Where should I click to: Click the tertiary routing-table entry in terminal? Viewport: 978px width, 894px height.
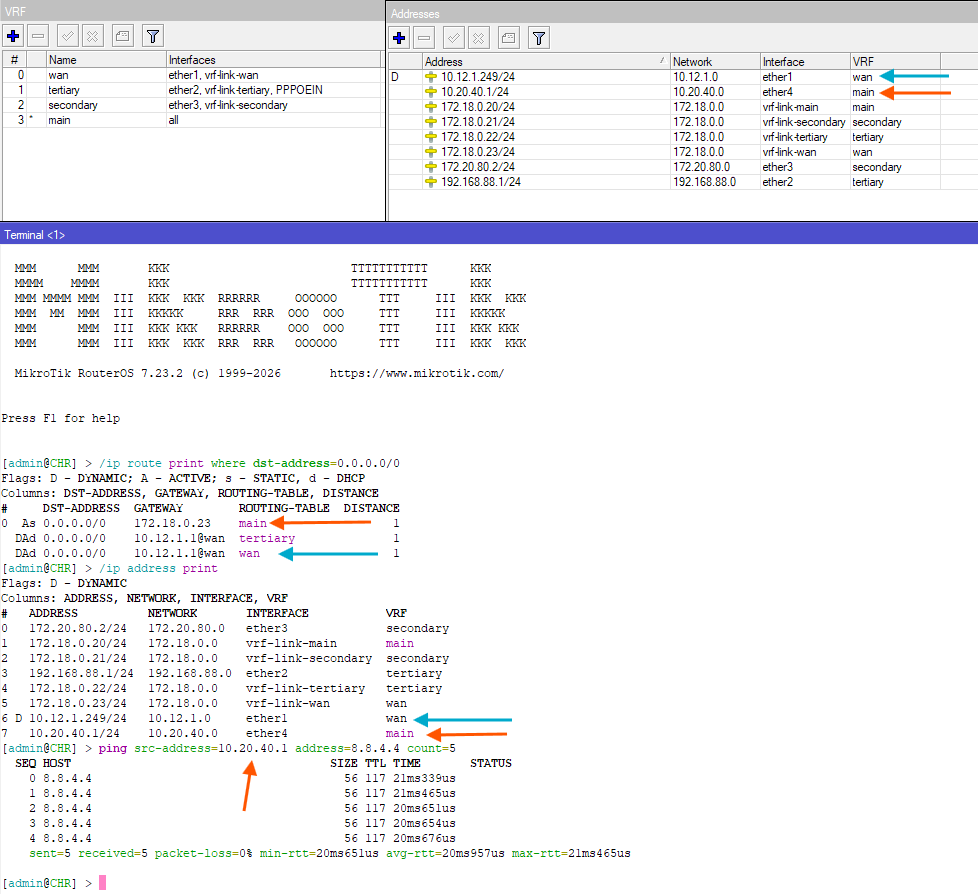[x=267, y=538]
